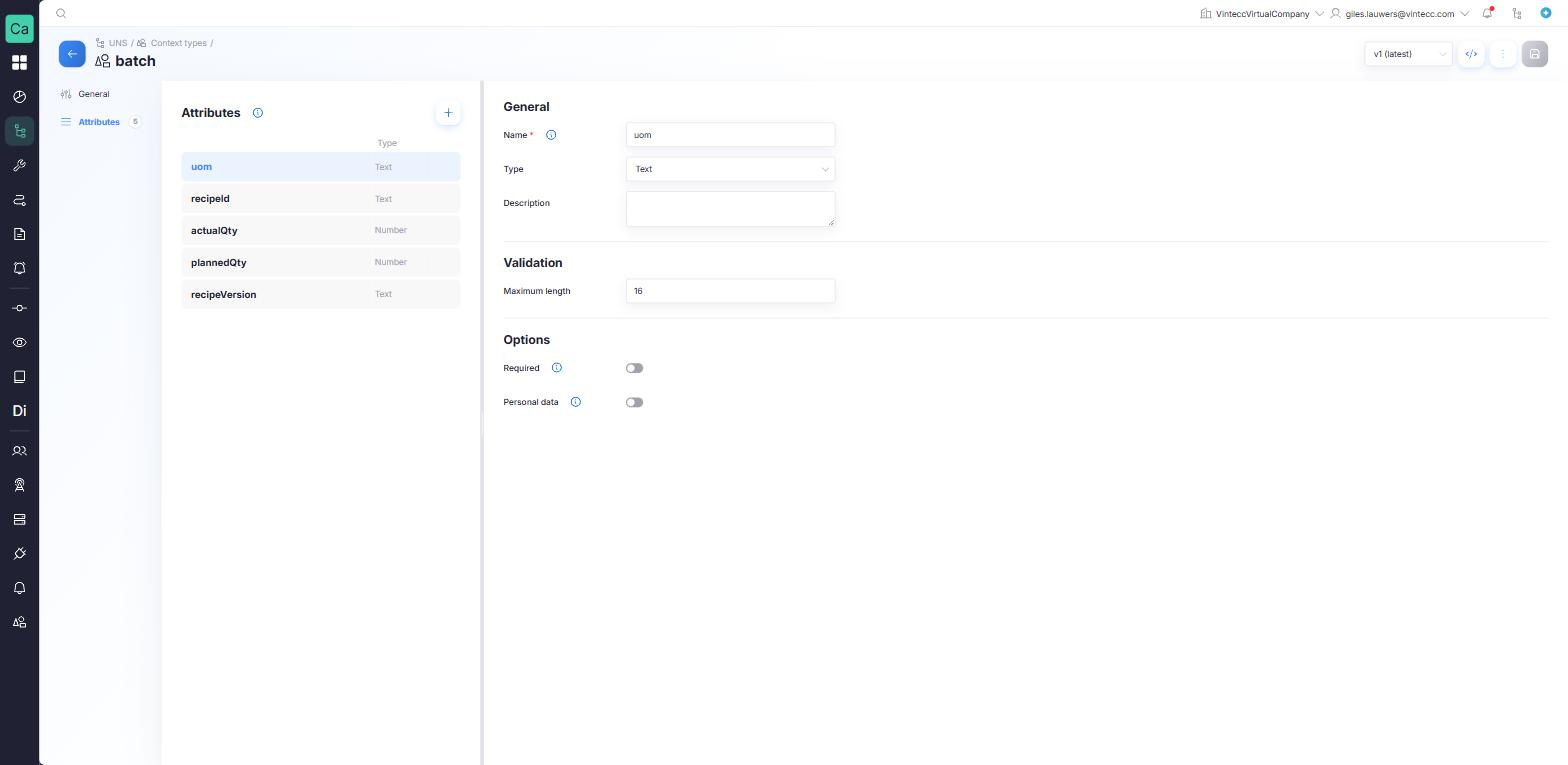This screenshot has width=1568, height=765.
Task: Click the save disk button
Action: [1534, 54]
